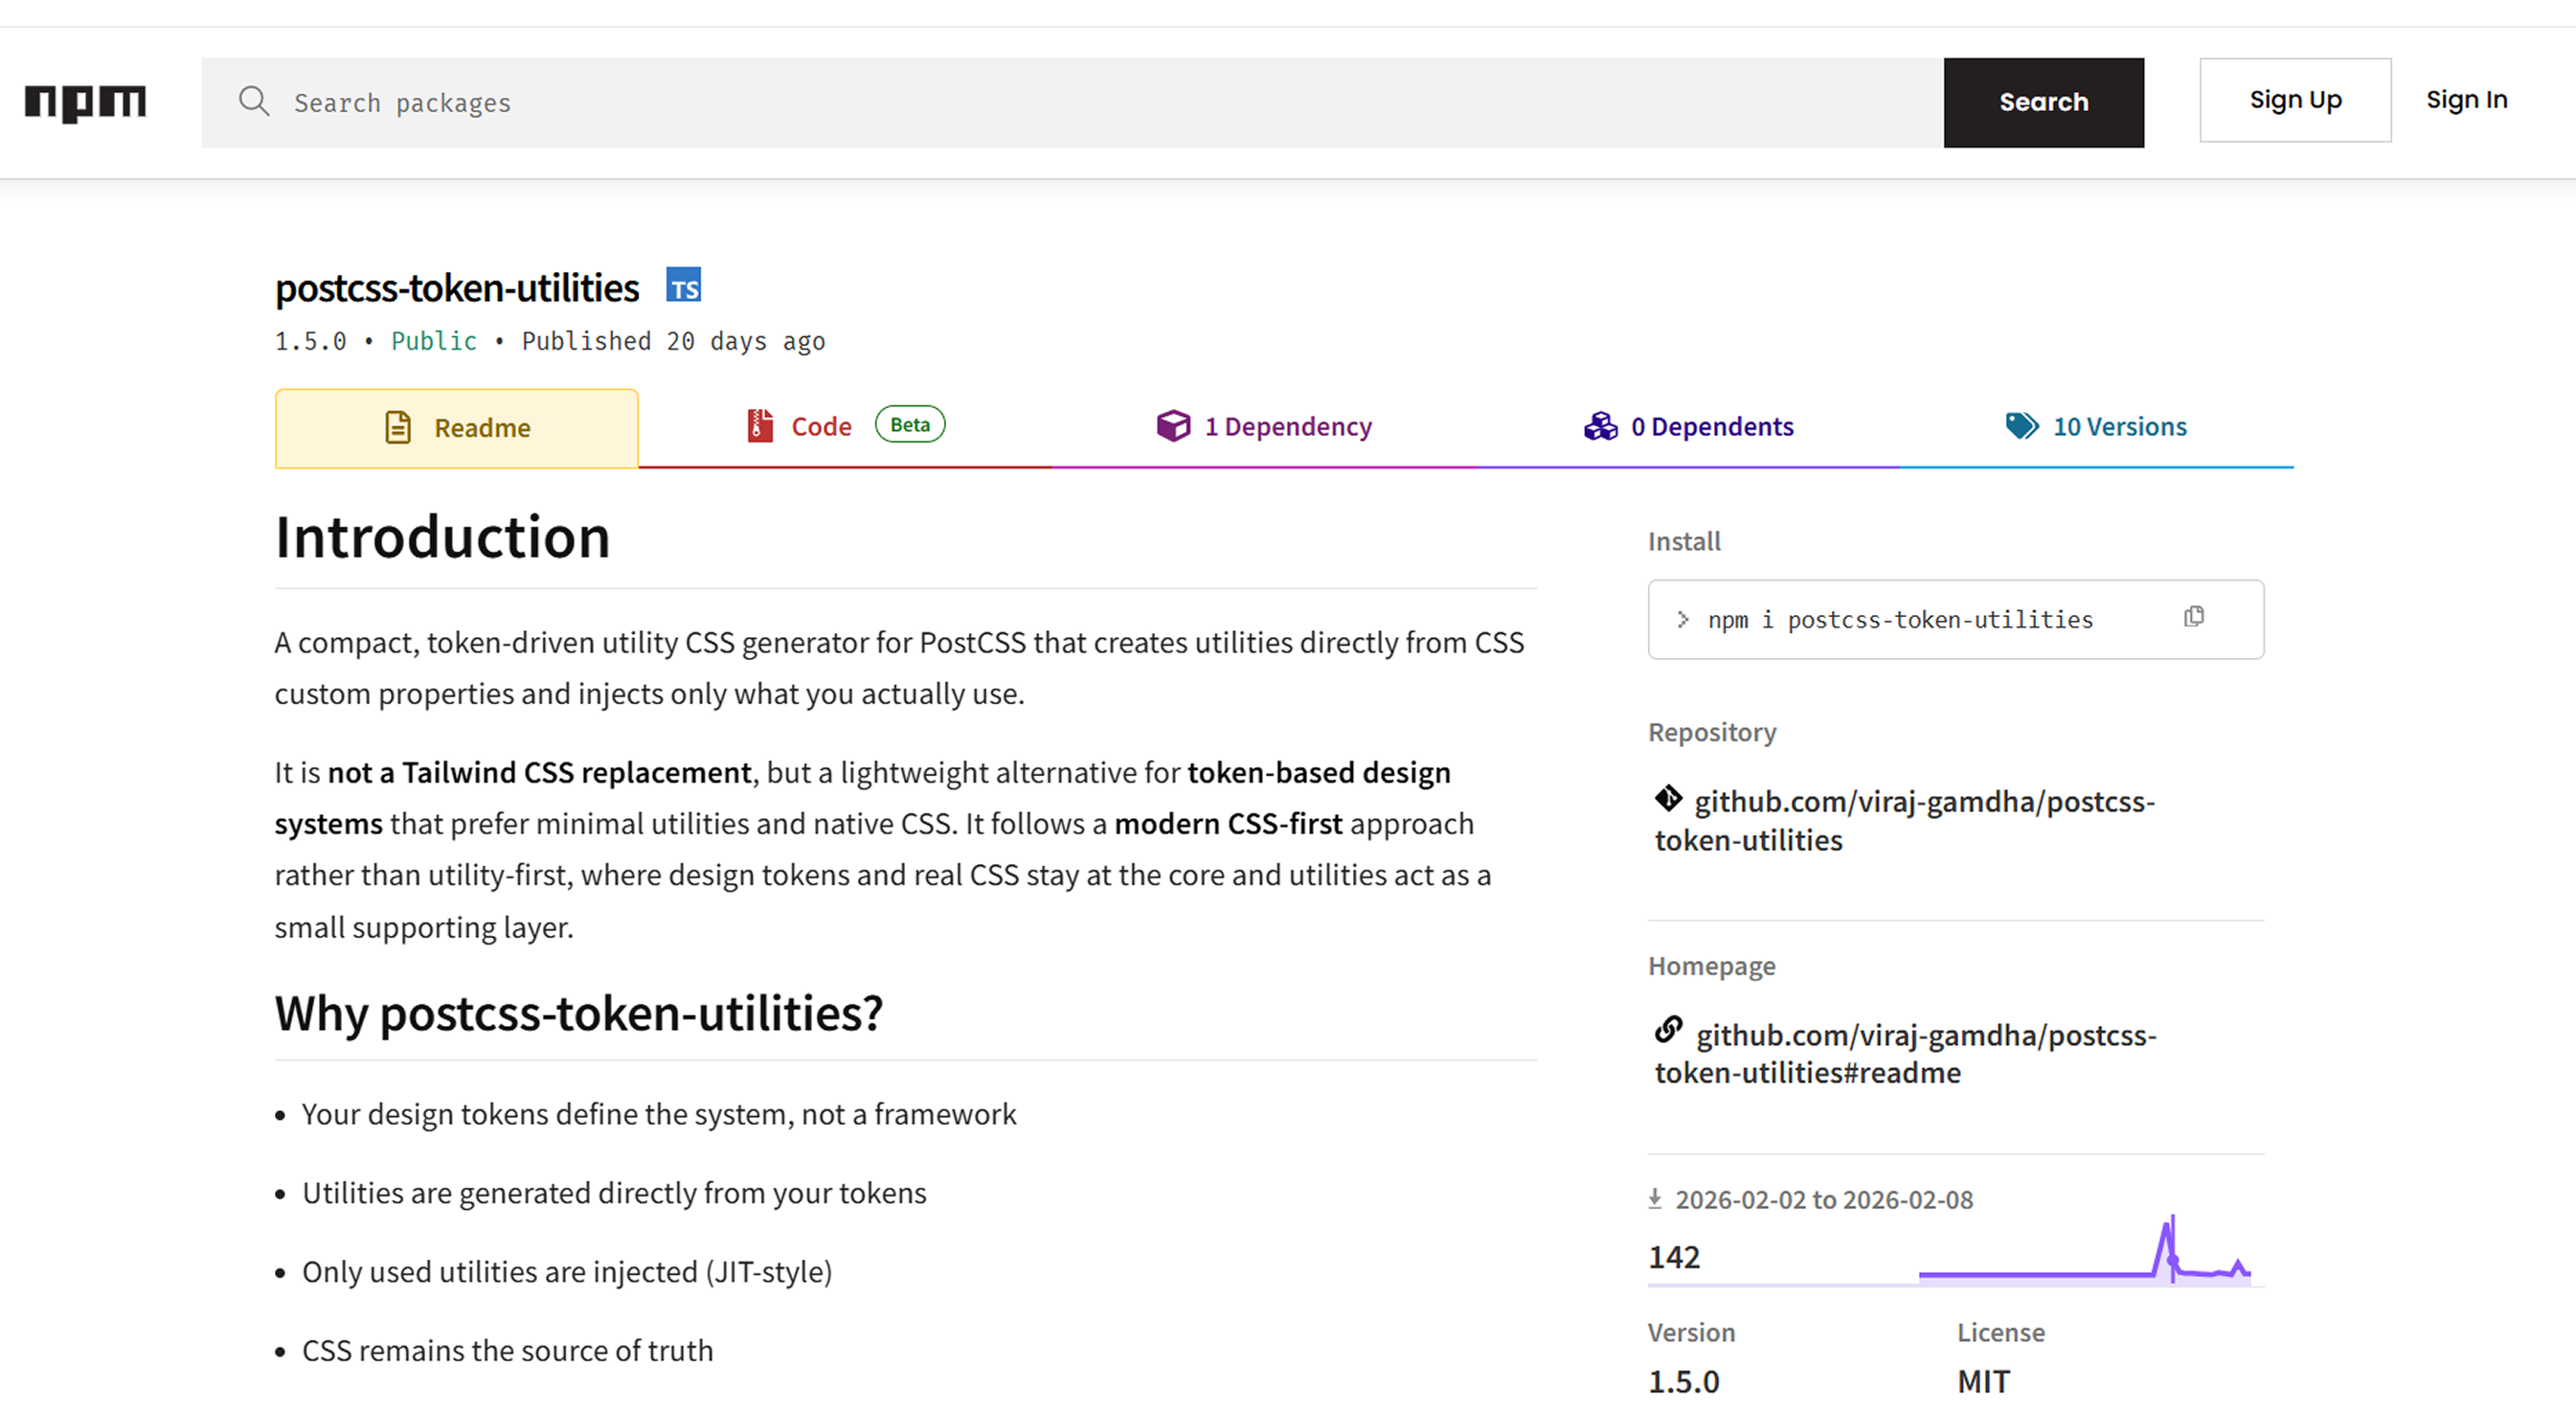
Task: Click 'Published 20 days ago' text
Action: click(x=673, y=341)
